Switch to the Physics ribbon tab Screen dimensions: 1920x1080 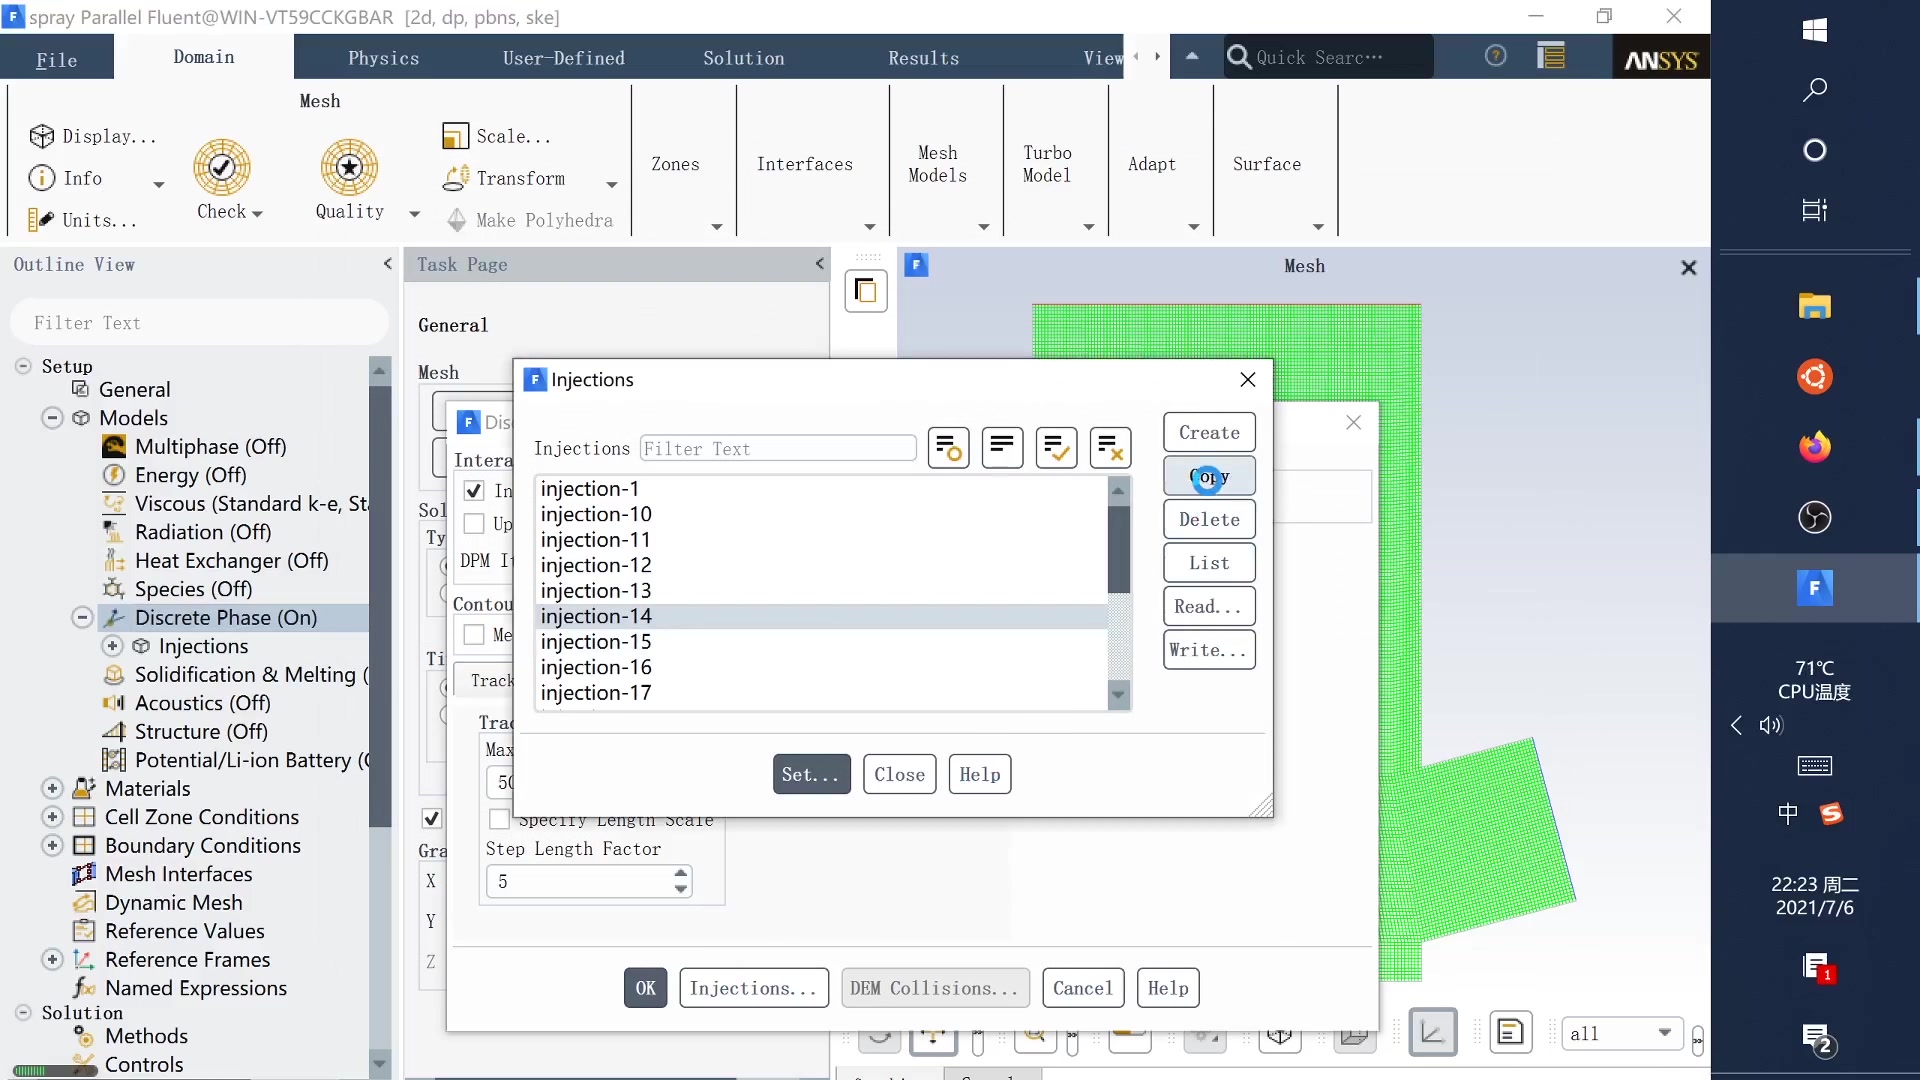tap(383, 58)
